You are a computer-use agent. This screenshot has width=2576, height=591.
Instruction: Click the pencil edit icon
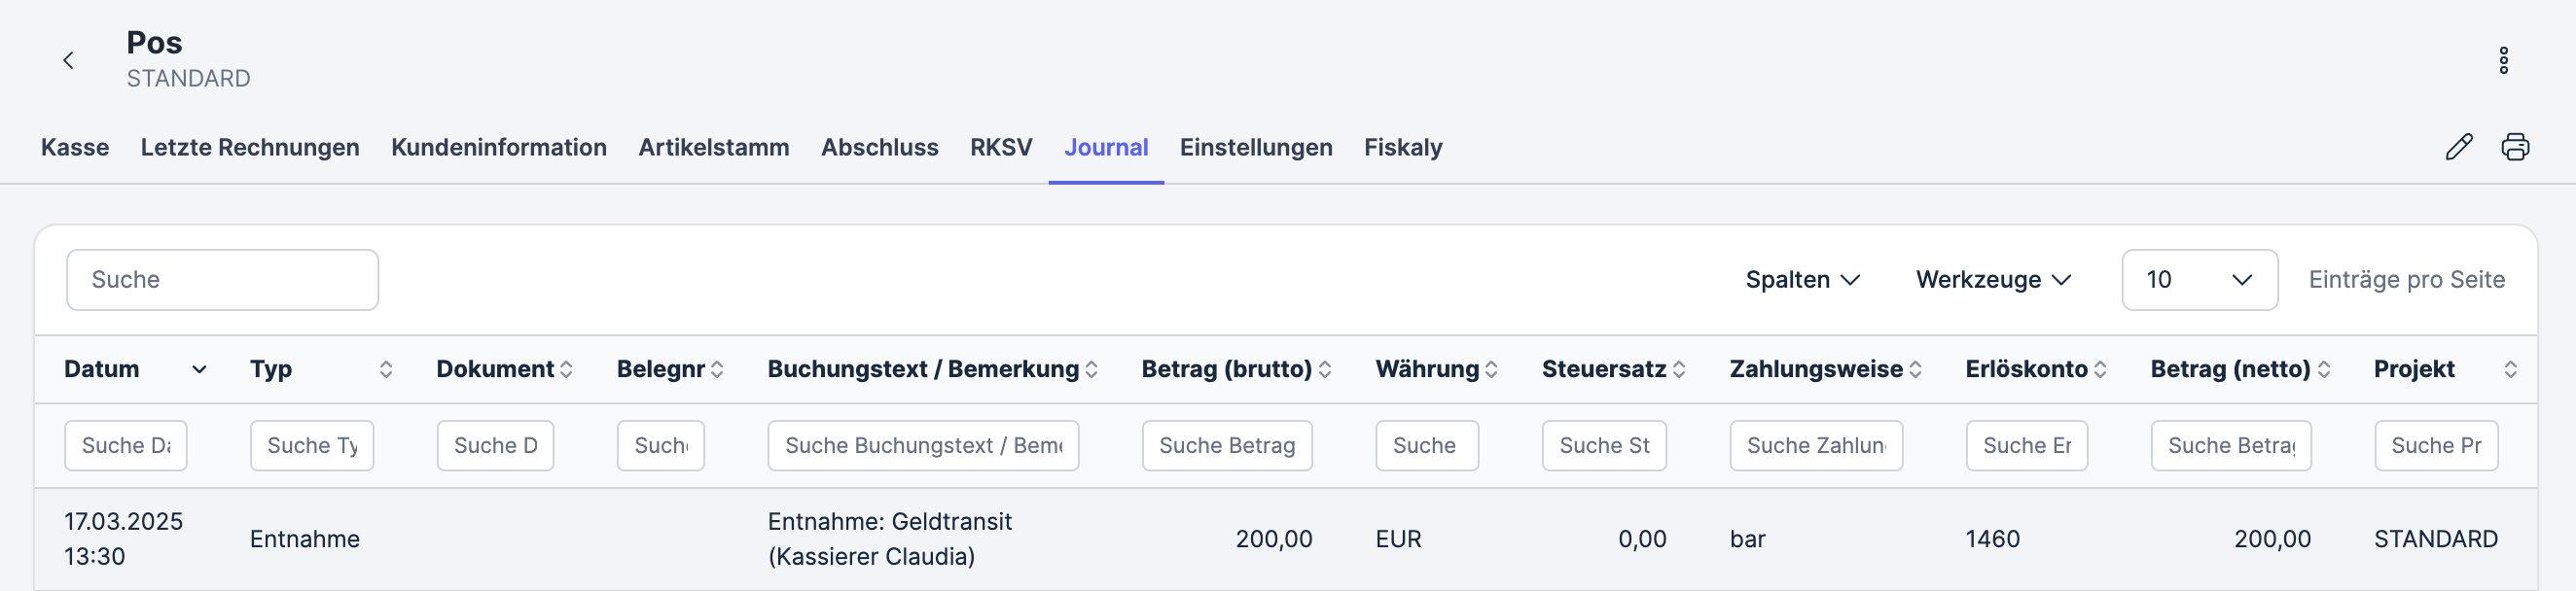point(2459,147)
